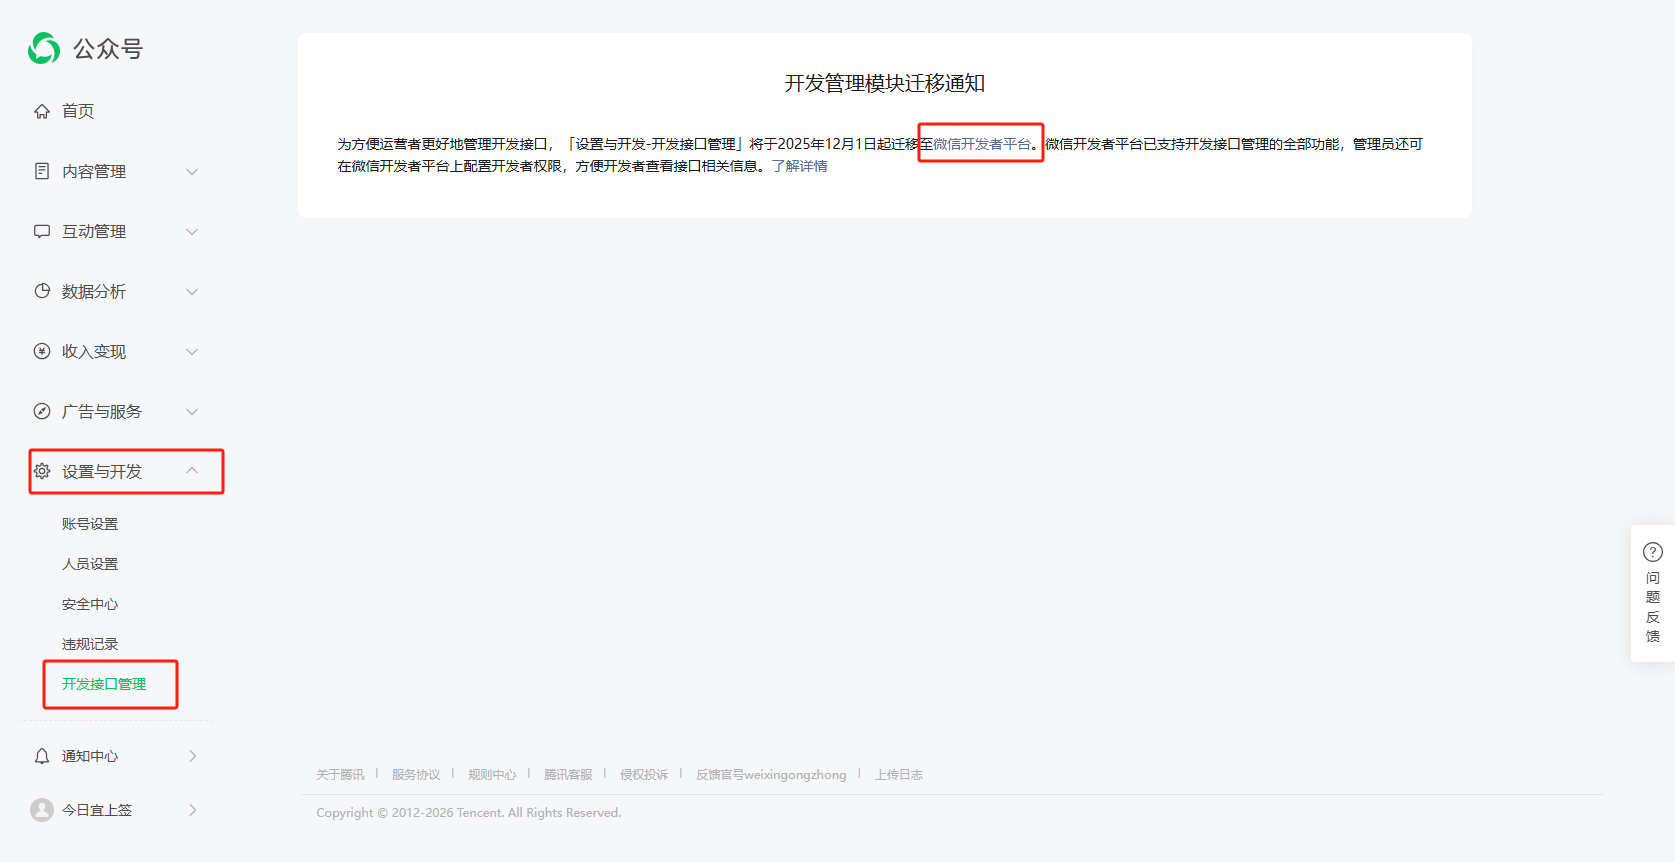1675x862 pixels.
Task: Click the WeChat 公众号 logo icon
Action: tap(44, 48)
